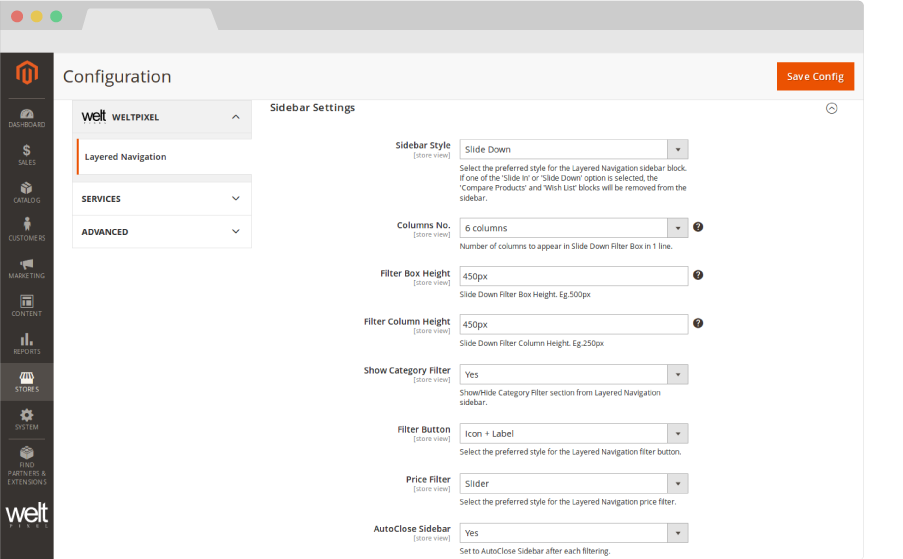Open the Show Category Filter dropdown

tap(573, 374)
